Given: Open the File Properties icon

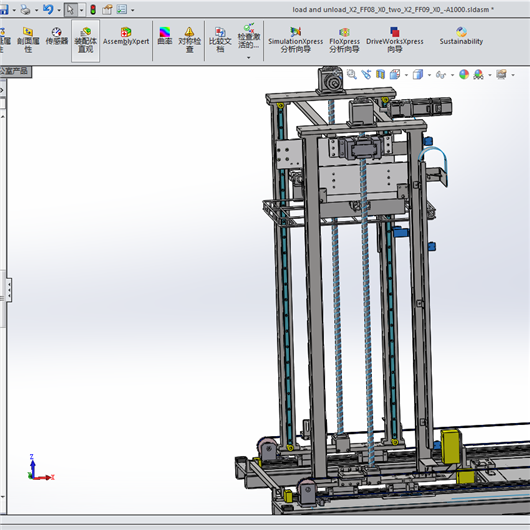Looking at the screenshot, I should pos(107,10).
